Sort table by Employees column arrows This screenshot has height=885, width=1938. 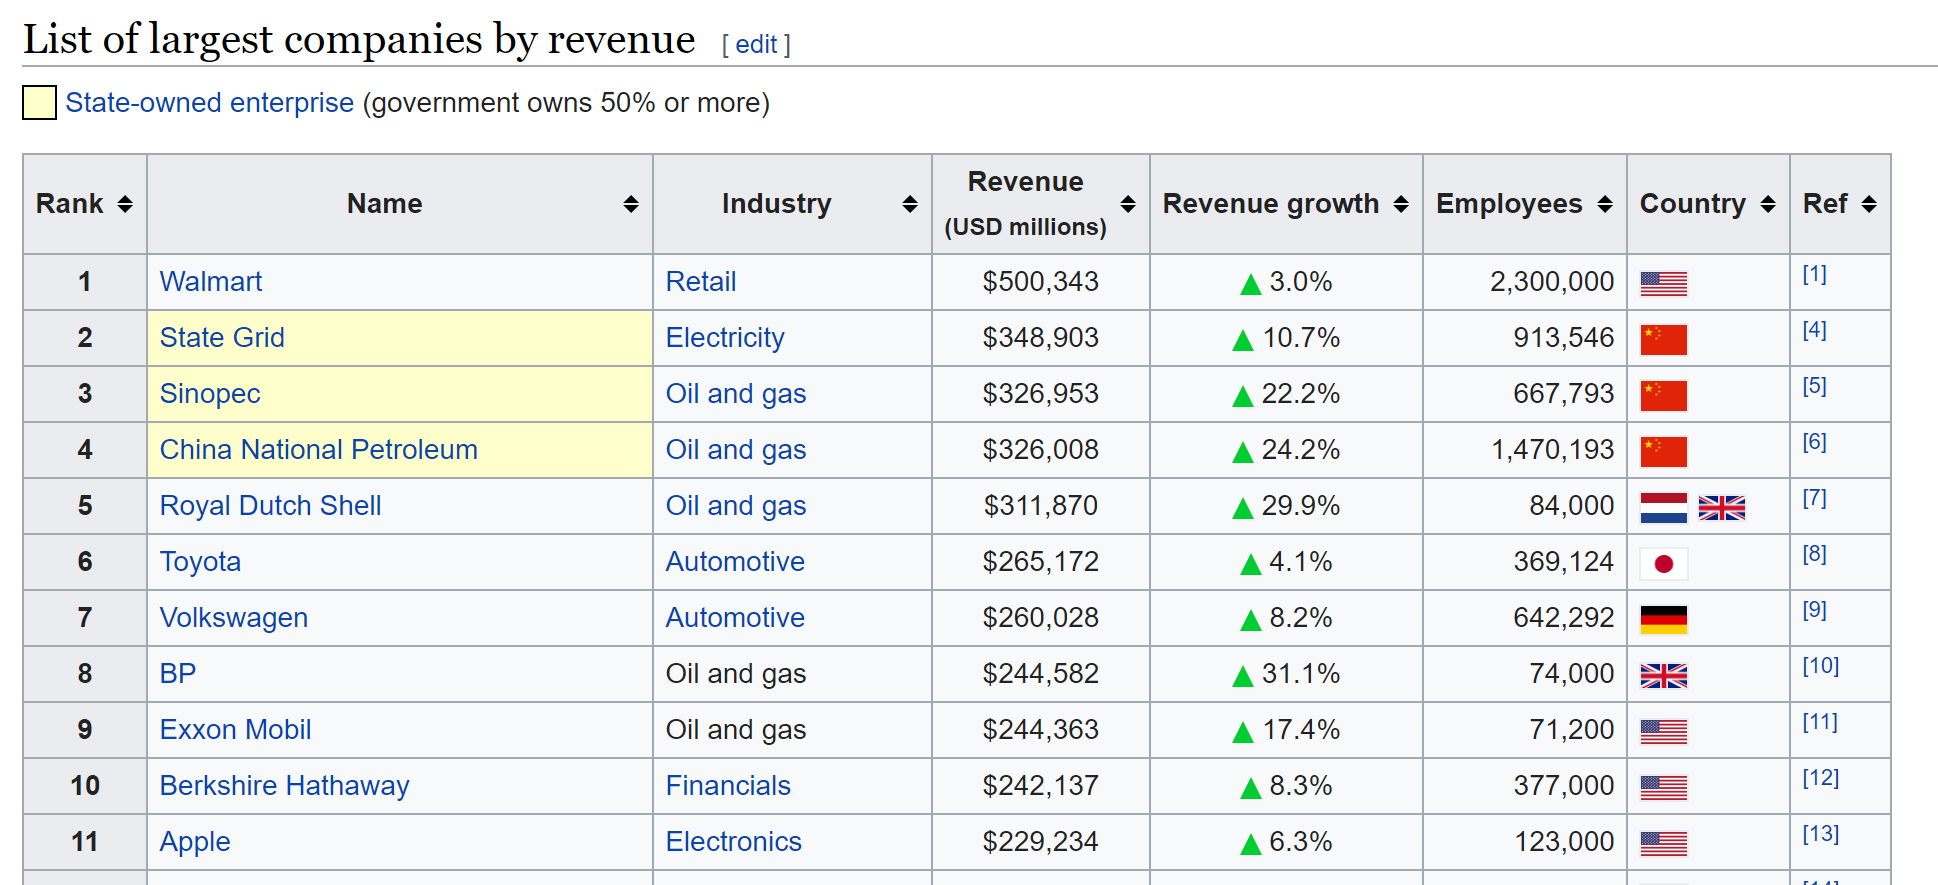pos(1605,204)
